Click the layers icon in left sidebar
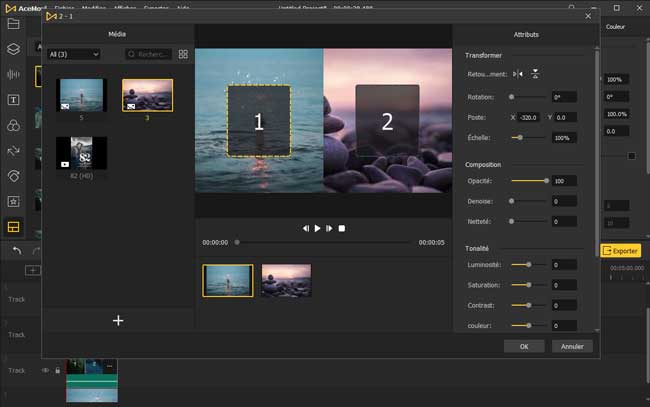Screen dimensions: 650x407 pos(14,48)
